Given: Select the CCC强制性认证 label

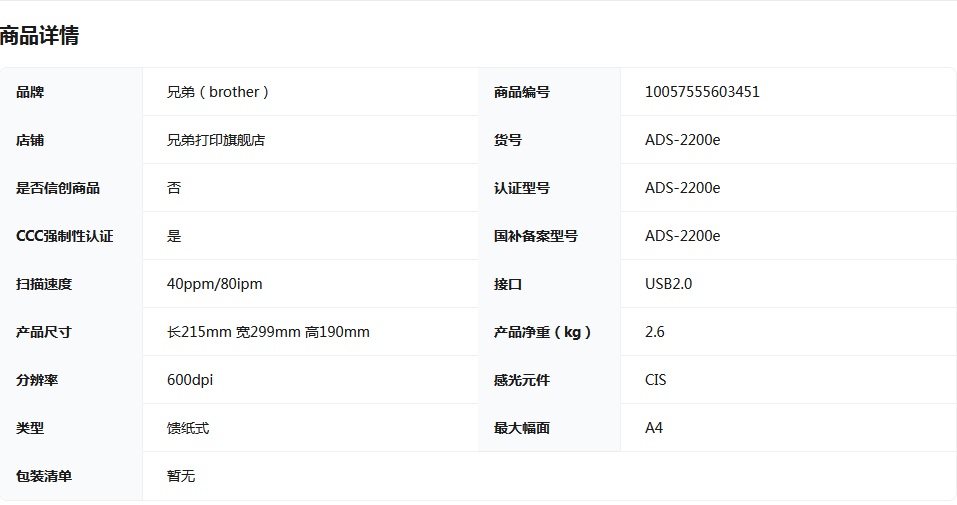Looking at the screenshot, I should coord(65,236).
